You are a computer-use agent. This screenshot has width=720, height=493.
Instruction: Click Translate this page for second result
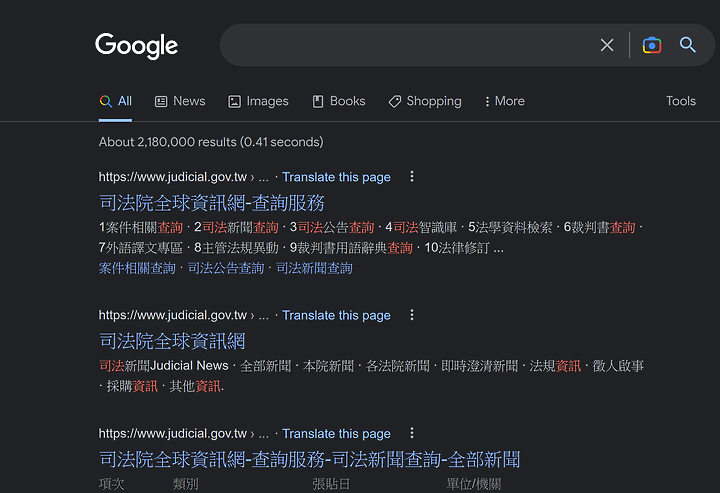[336, 315]
